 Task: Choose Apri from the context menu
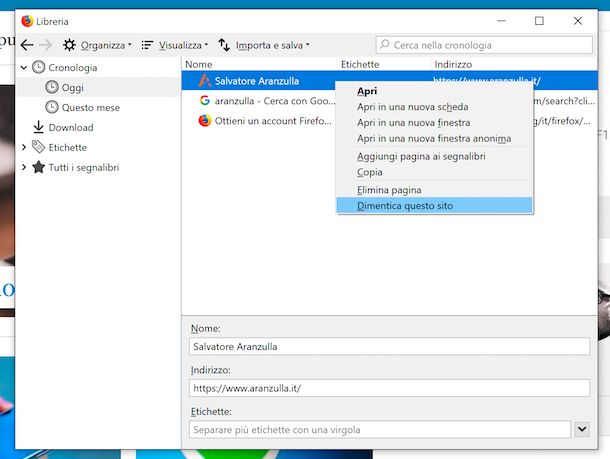(435, 91)
